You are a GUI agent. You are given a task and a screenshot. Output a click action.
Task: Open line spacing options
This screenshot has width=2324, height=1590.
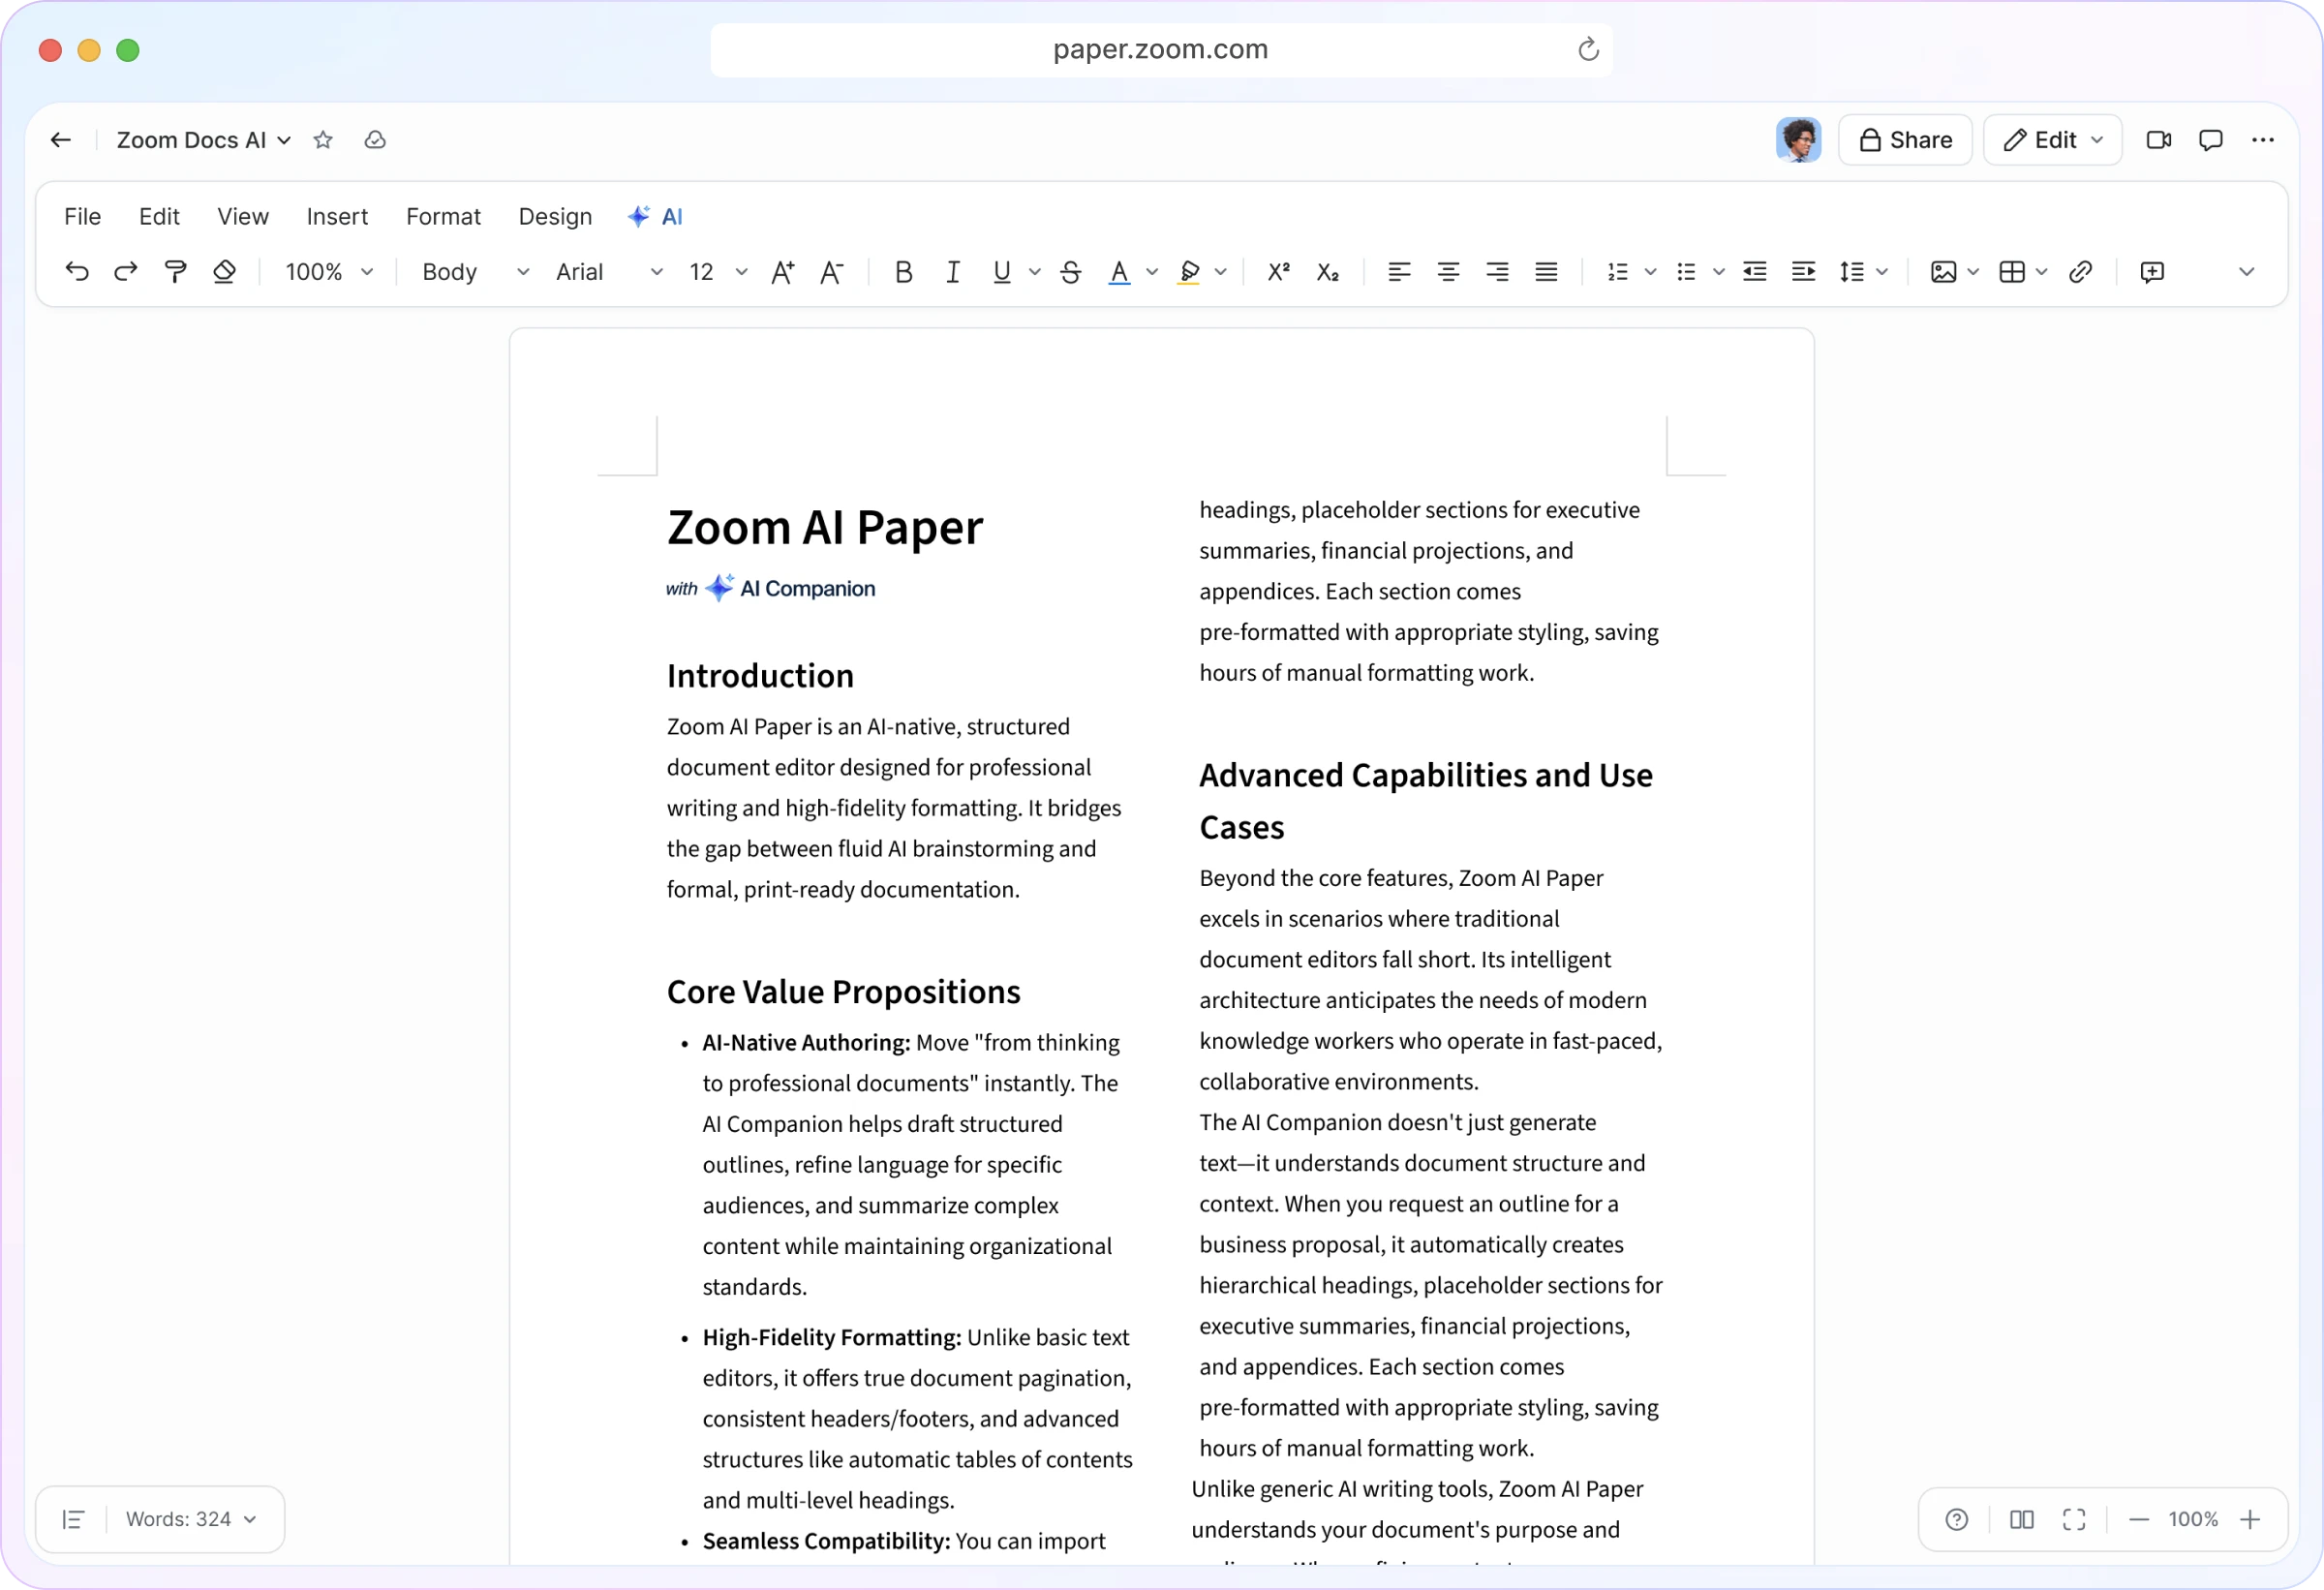1863,272
